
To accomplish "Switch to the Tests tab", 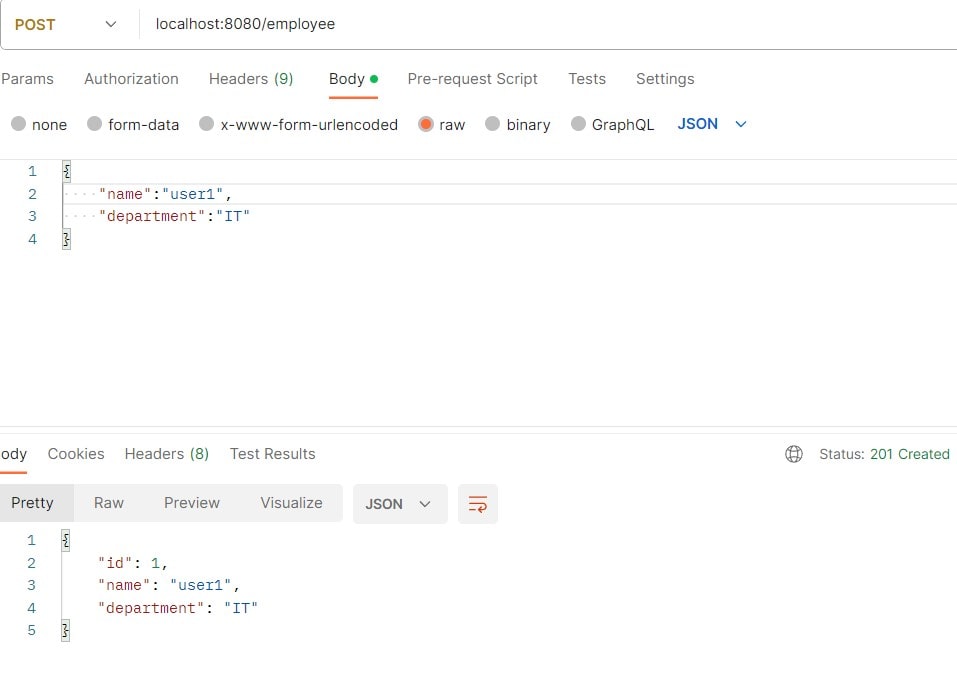I will pos(587,79).
